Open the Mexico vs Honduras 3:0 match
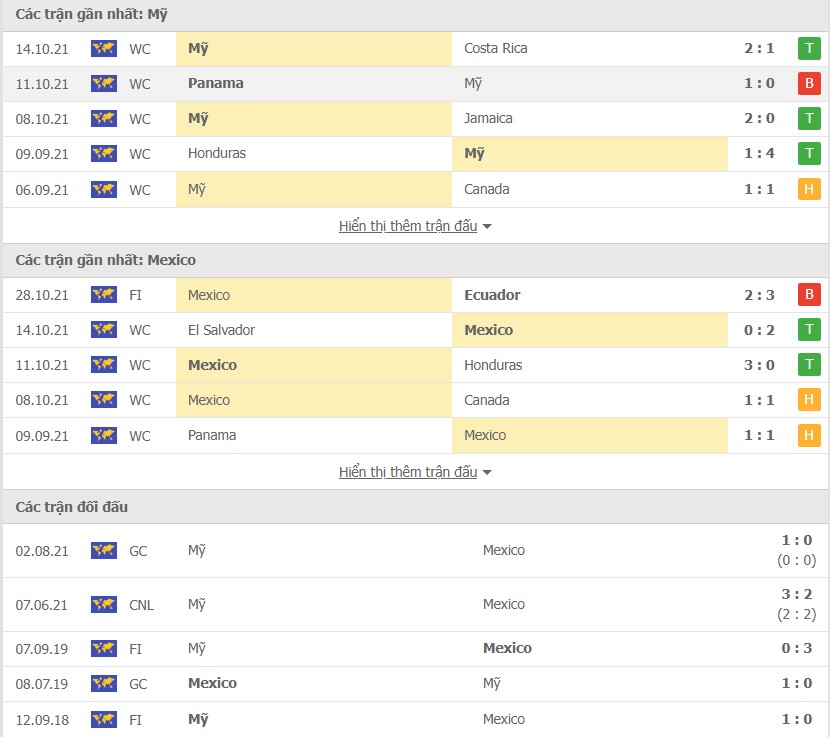Screen dimensions: 830x737 pos(415,365)
